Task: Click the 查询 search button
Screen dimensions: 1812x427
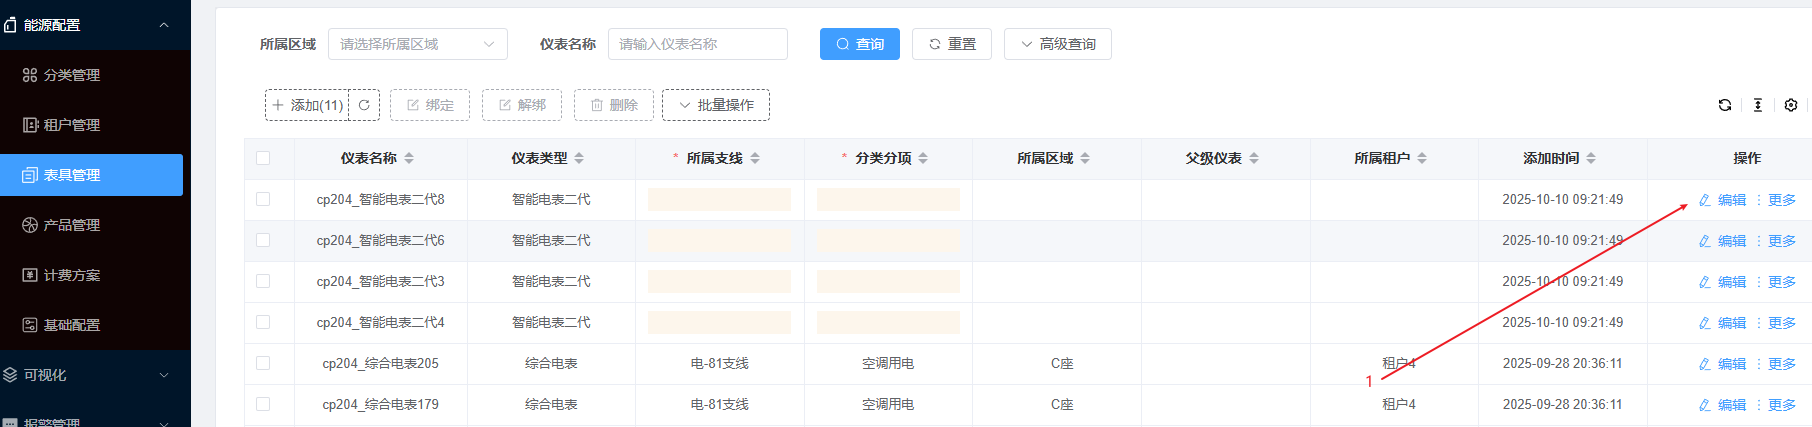Action: [860, 44]
